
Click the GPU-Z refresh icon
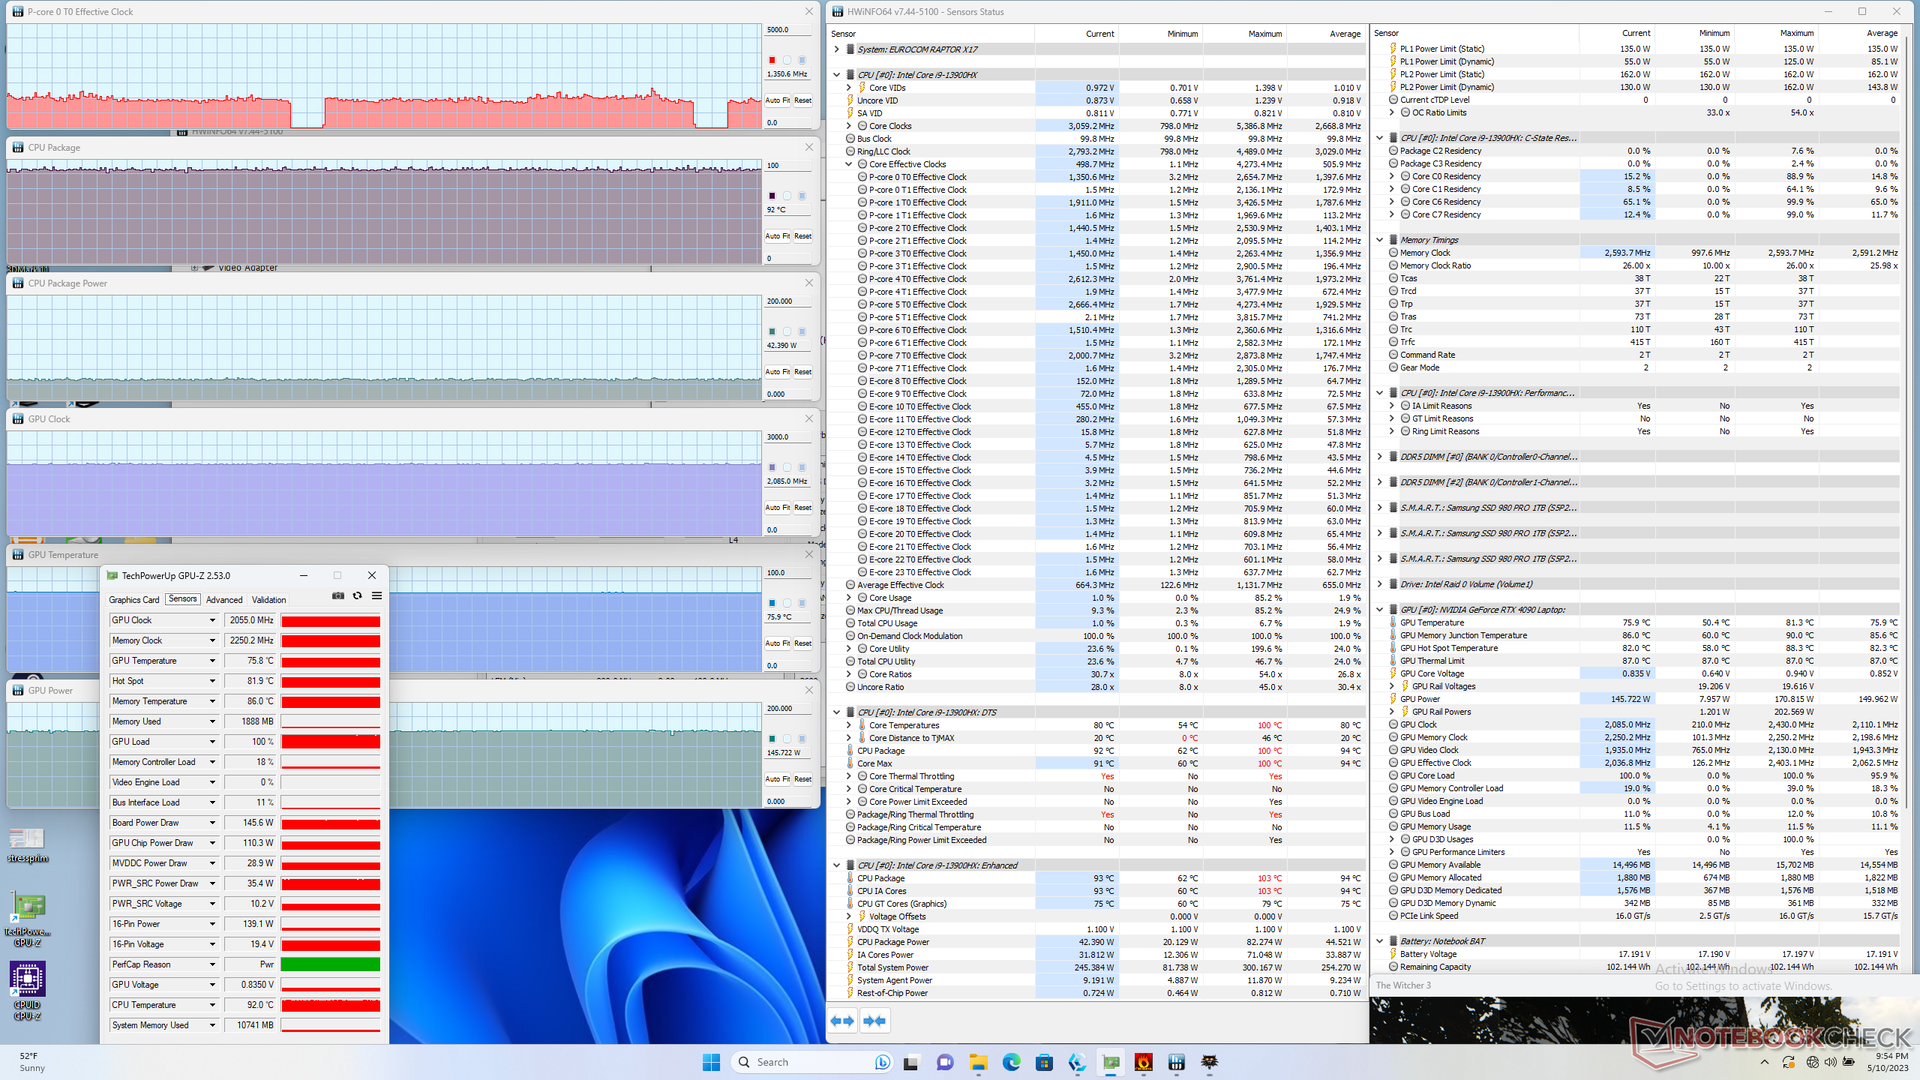pyautogui.click(x=357, y=596)
